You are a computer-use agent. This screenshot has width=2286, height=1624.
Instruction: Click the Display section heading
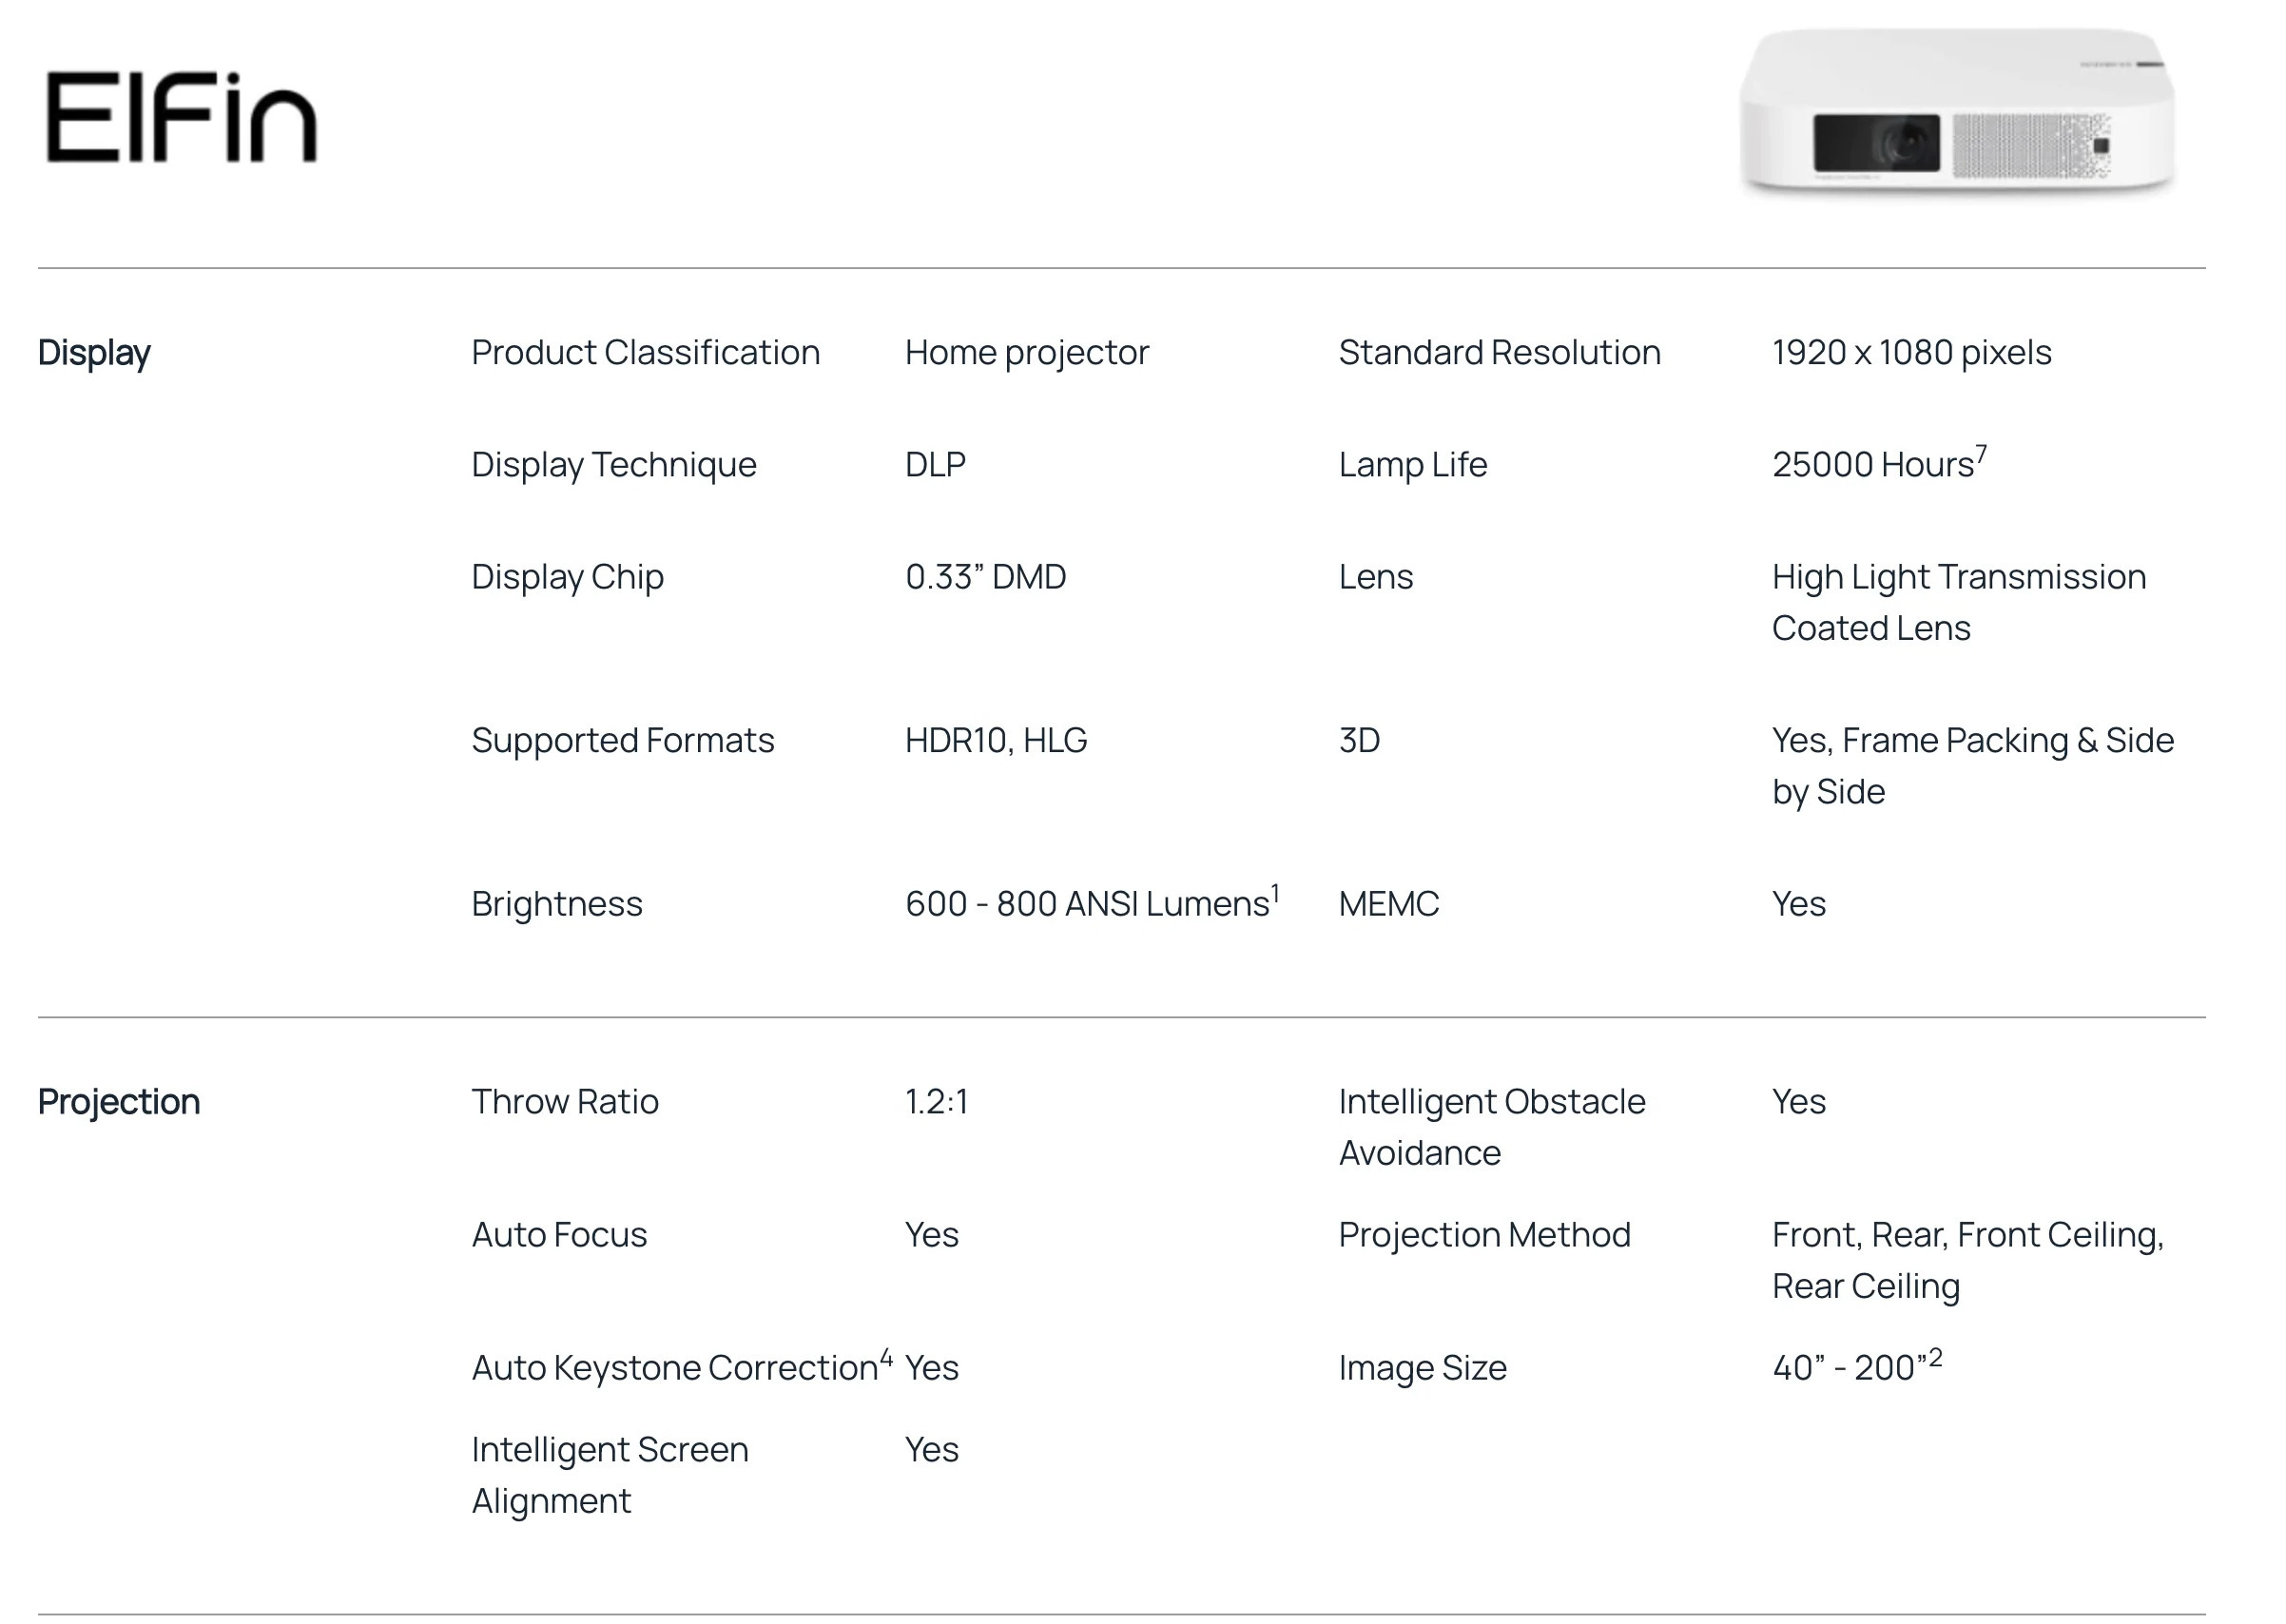[94, 353]
